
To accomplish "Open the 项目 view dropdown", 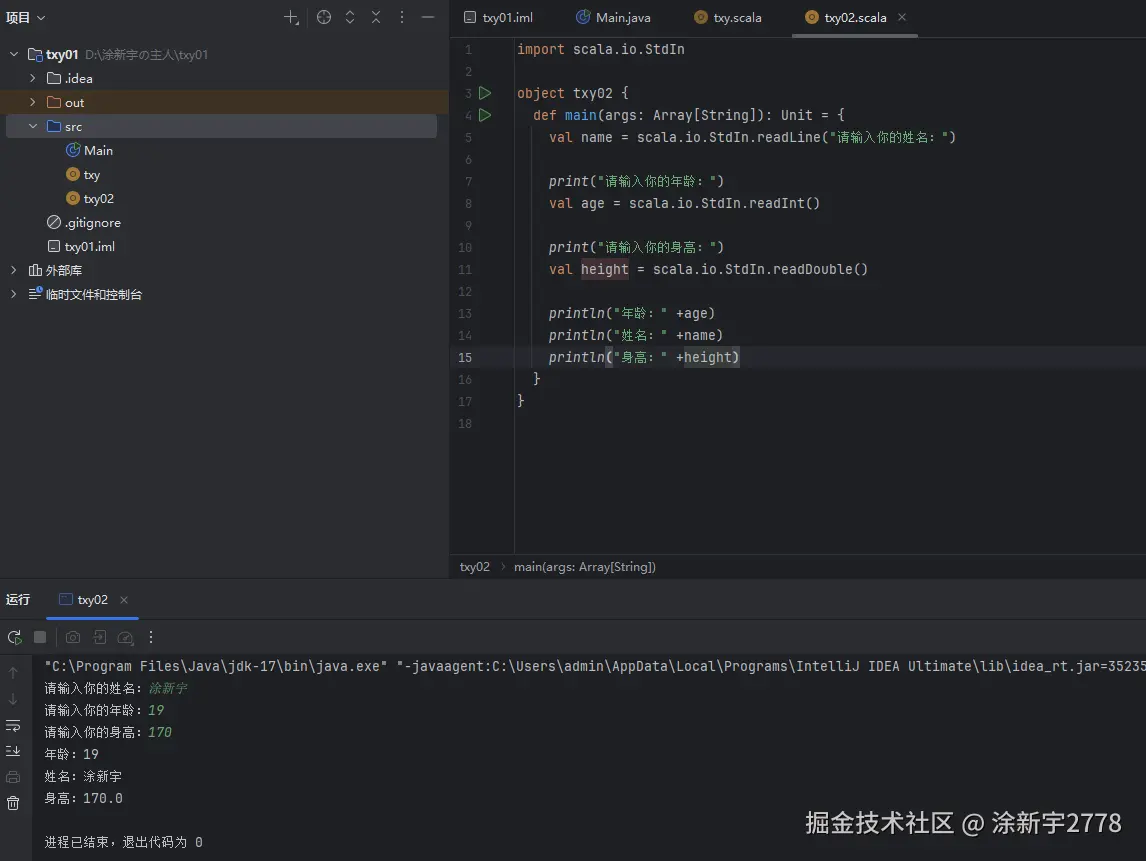I will coord(26,18).
